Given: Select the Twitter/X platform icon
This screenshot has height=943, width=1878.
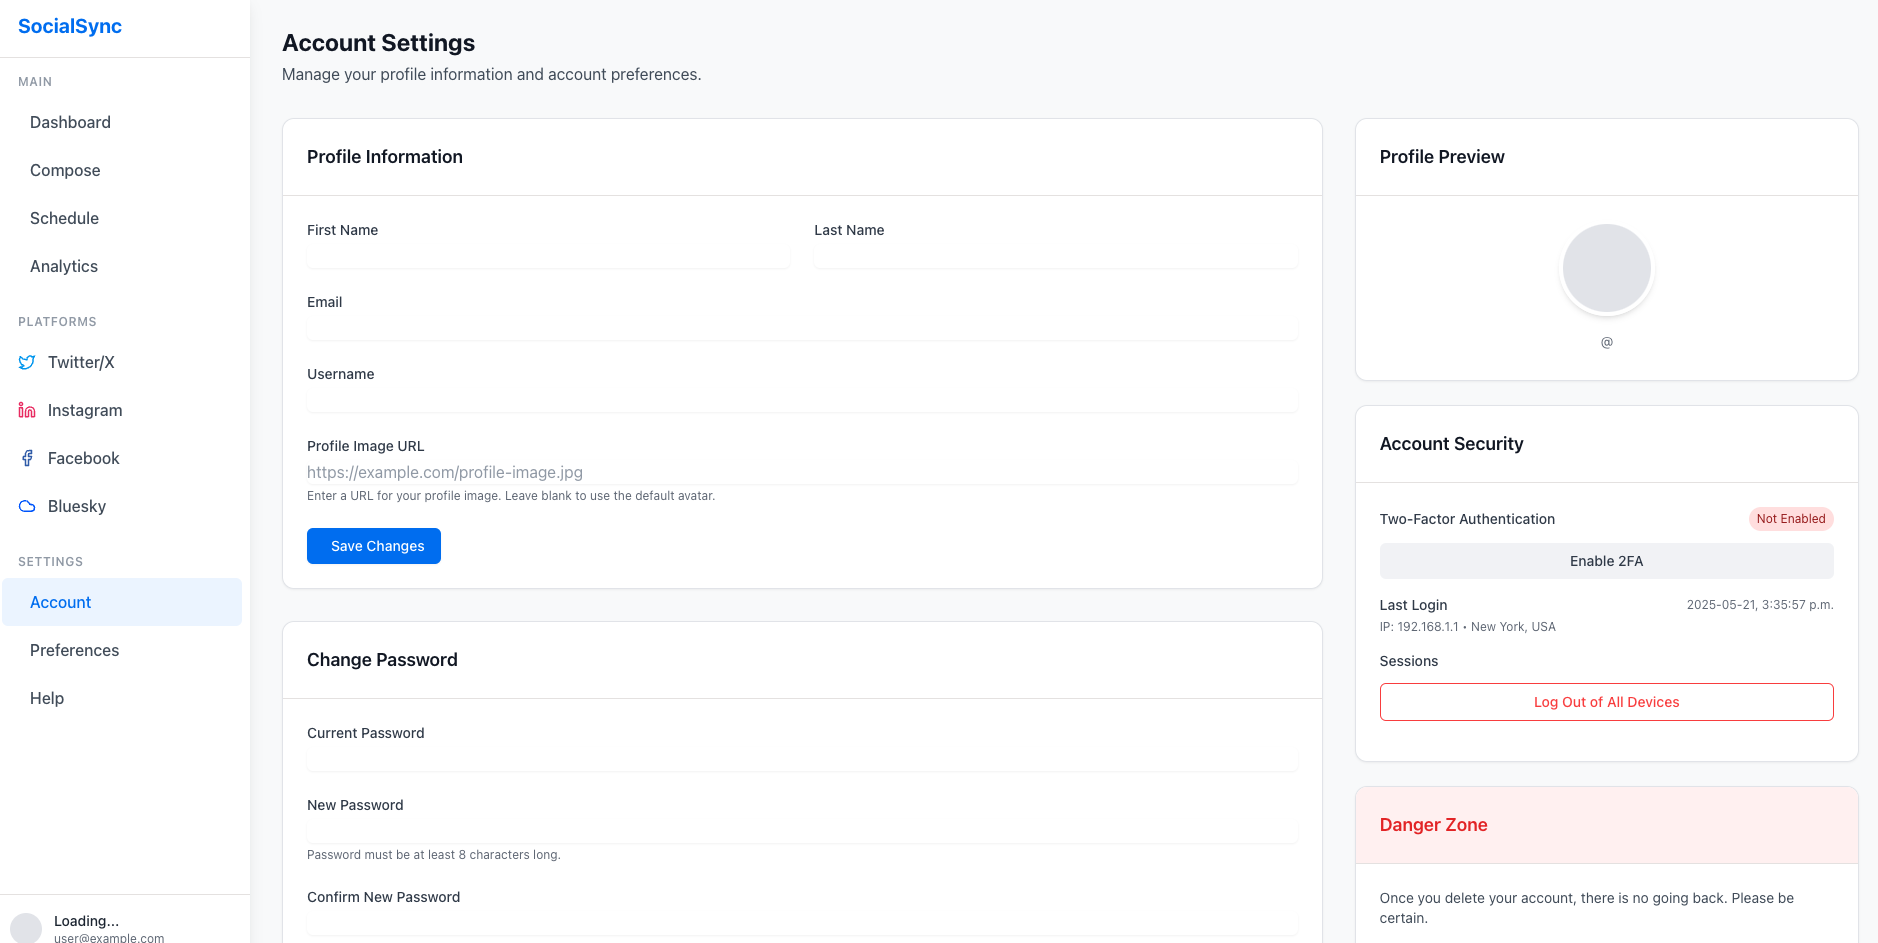Looking at the screenshot, I should 26,362.
